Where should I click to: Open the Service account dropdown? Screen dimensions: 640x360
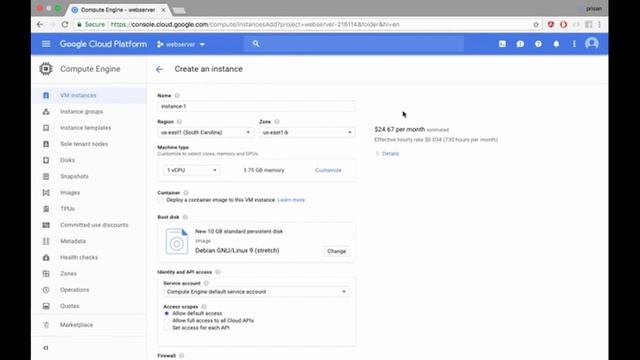256,292
